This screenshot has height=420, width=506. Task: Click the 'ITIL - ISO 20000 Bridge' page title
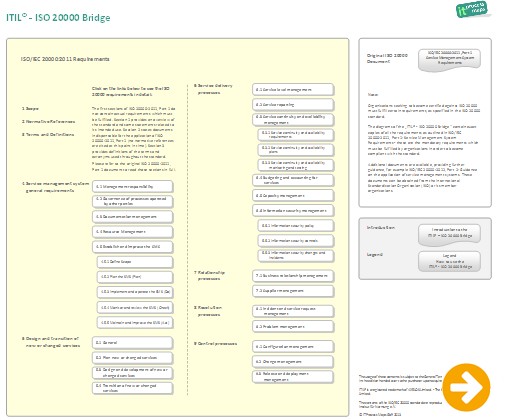(x=58, y=17)
